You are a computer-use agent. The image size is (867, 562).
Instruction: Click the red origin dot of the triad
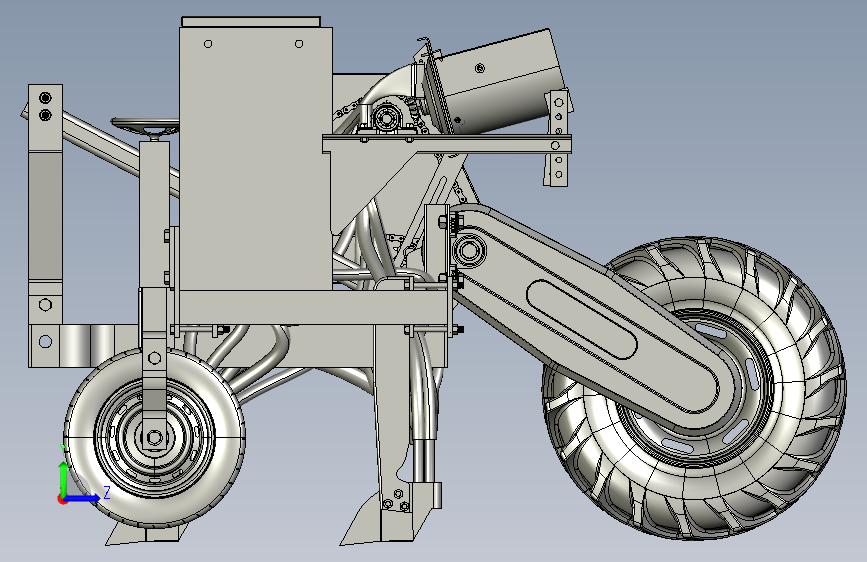pos(62,499)
